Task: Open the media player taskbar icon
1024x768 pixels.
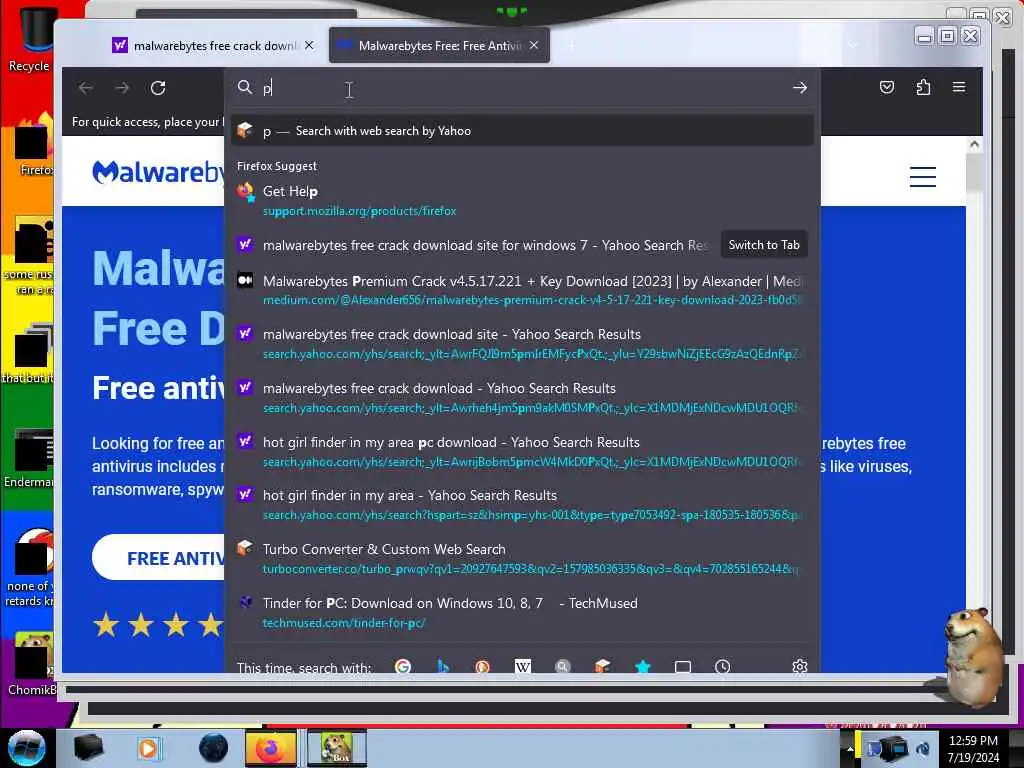Action: tap(148, 748)
